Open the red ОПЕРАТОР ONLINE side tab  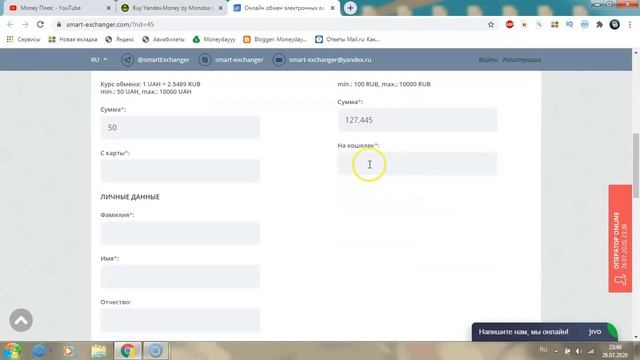pos(620,238)
